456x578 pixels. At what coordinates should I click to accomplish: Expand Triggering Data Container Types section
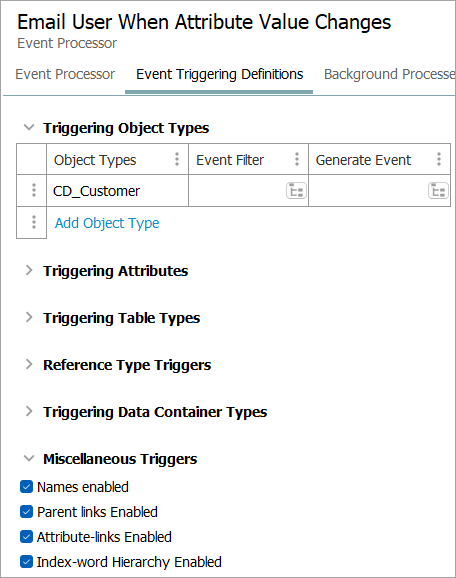click(29, 411)
